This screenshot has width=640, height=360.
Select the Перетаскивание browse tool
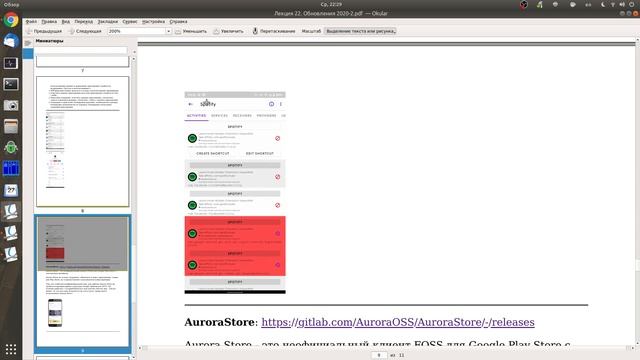(273, 31)
